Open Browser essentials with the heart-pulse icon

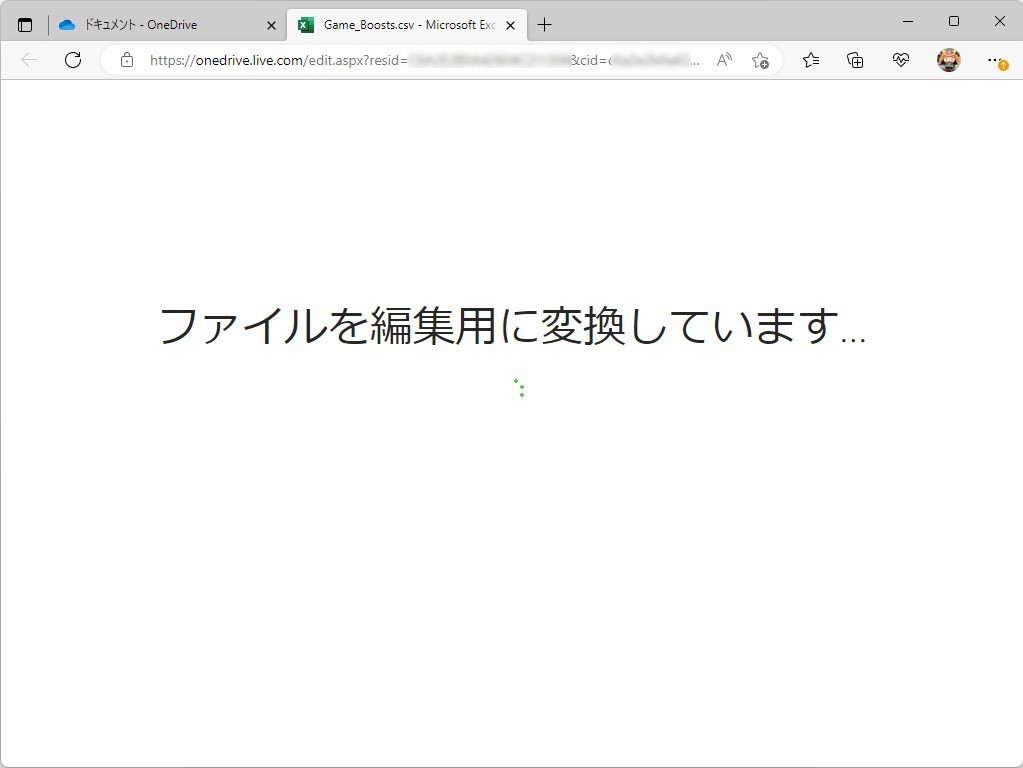(900, 60)
